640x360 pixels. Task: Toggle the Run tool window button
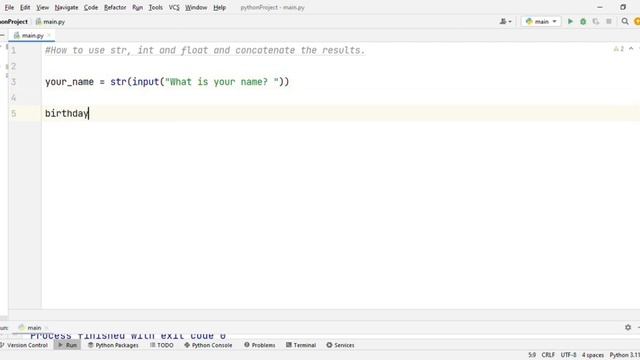[67, 345]
